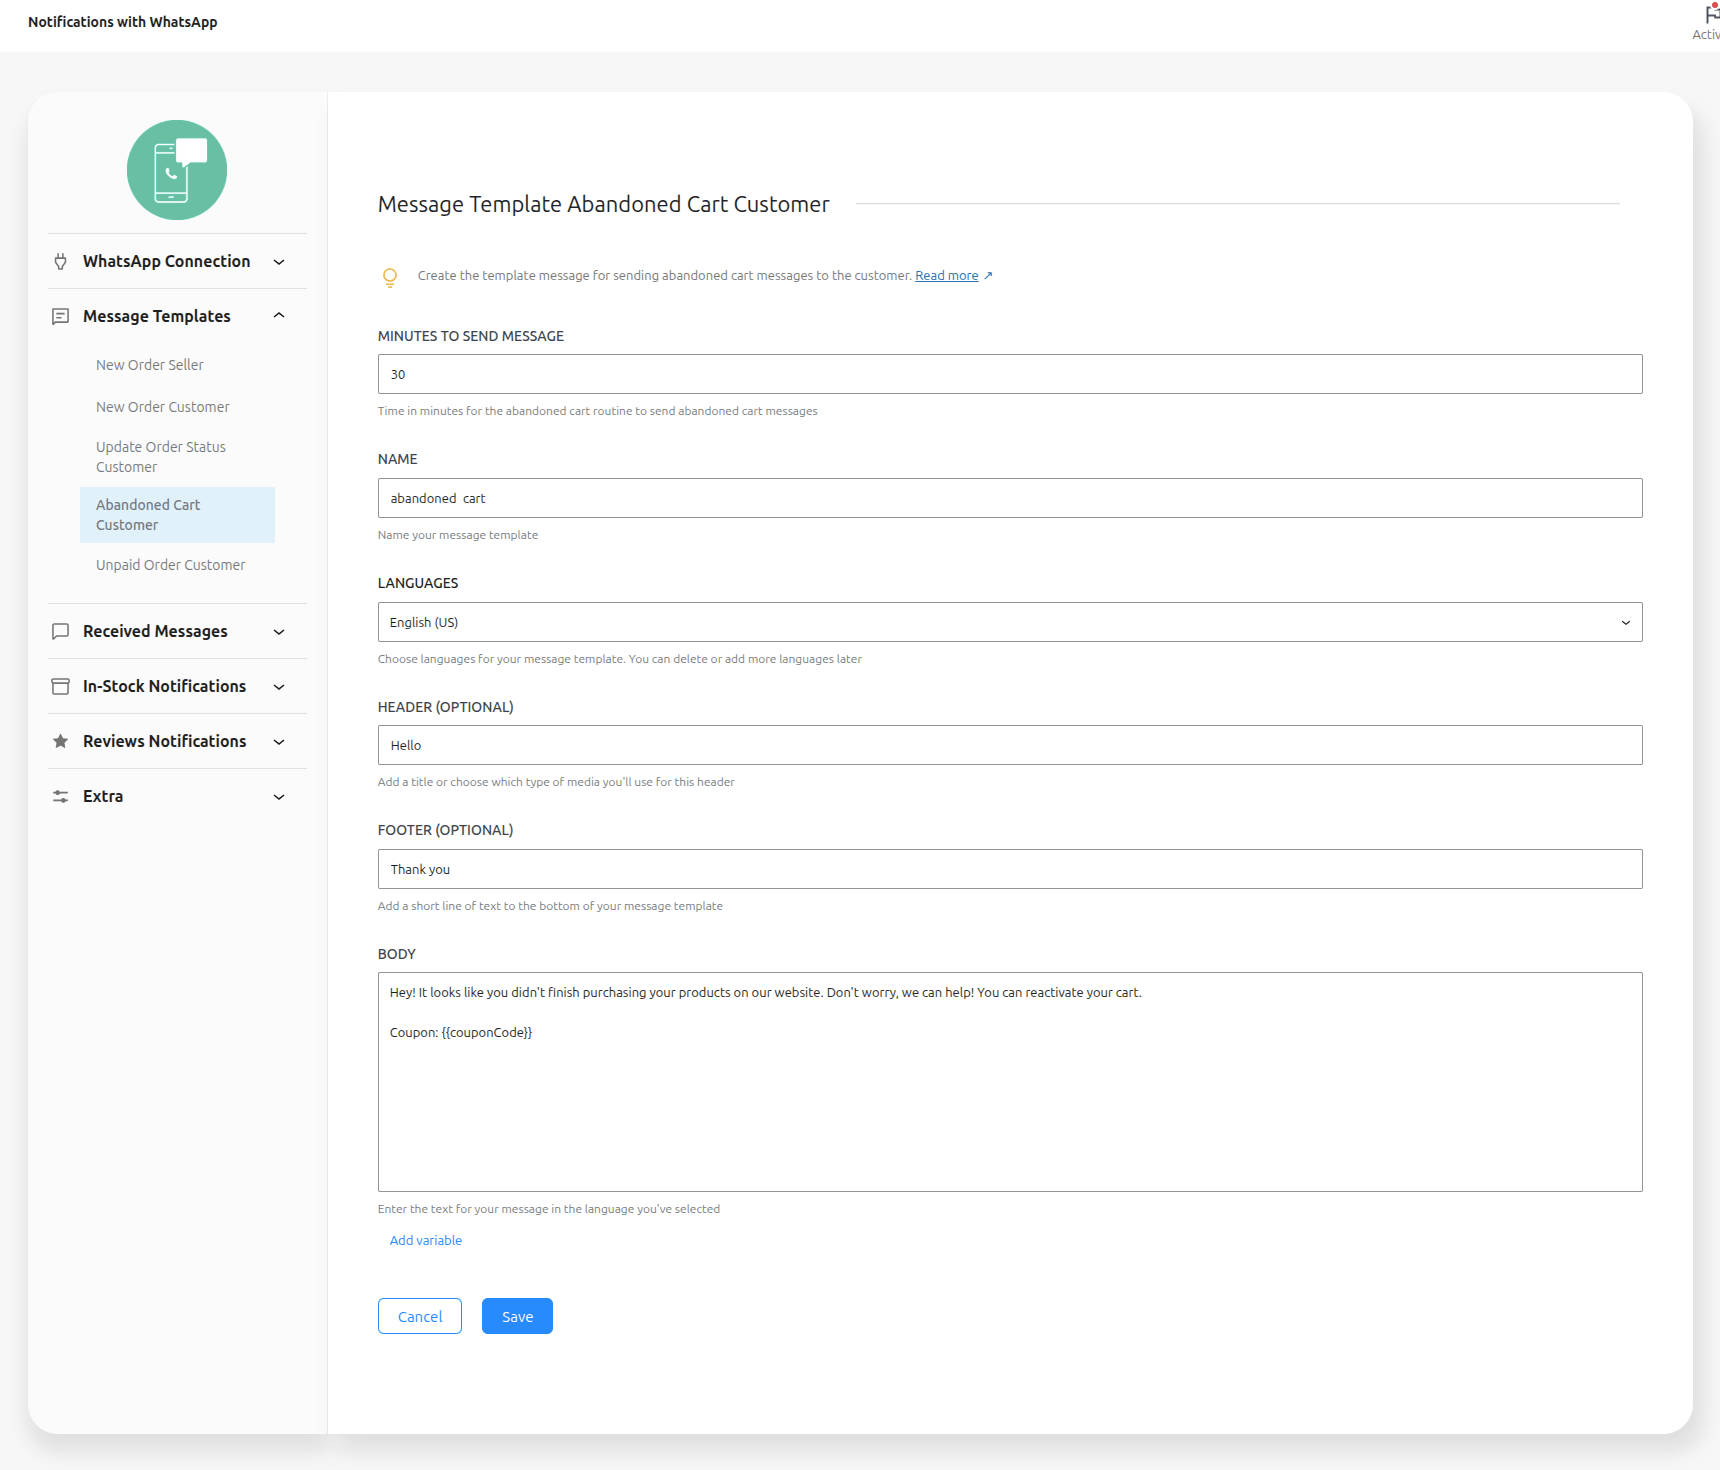Image resolution: width=1720 pixels, height=1470 pixels.
Task: Click the lightbulb tip icon
Action: pos(390,277)
